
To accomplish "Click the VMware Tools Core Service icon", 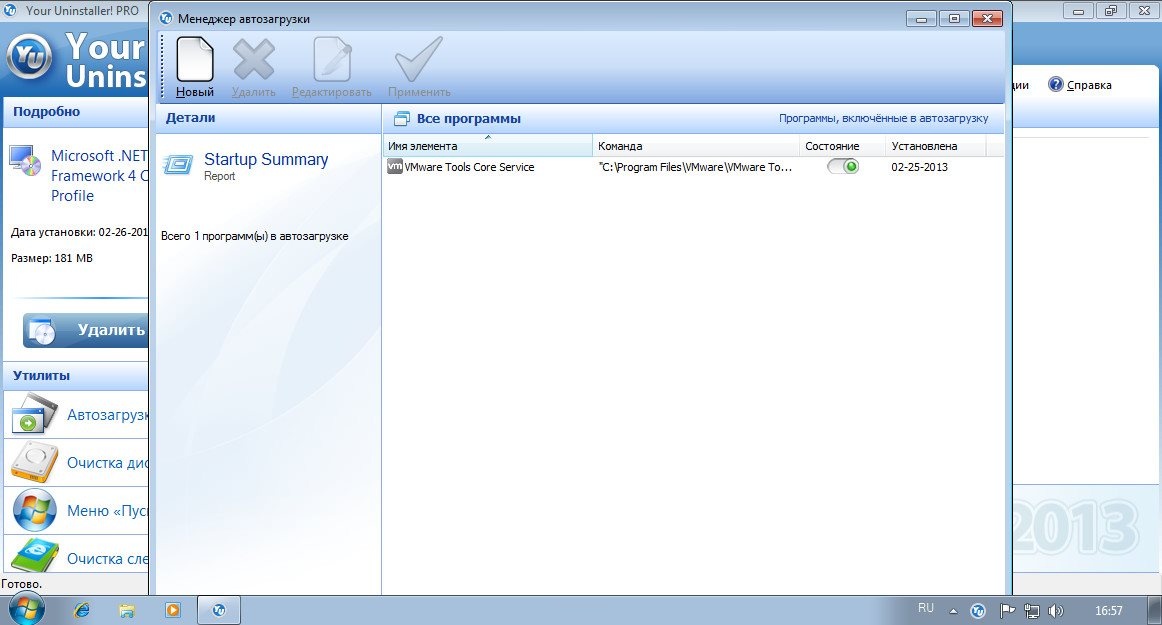I will point(395,167).
